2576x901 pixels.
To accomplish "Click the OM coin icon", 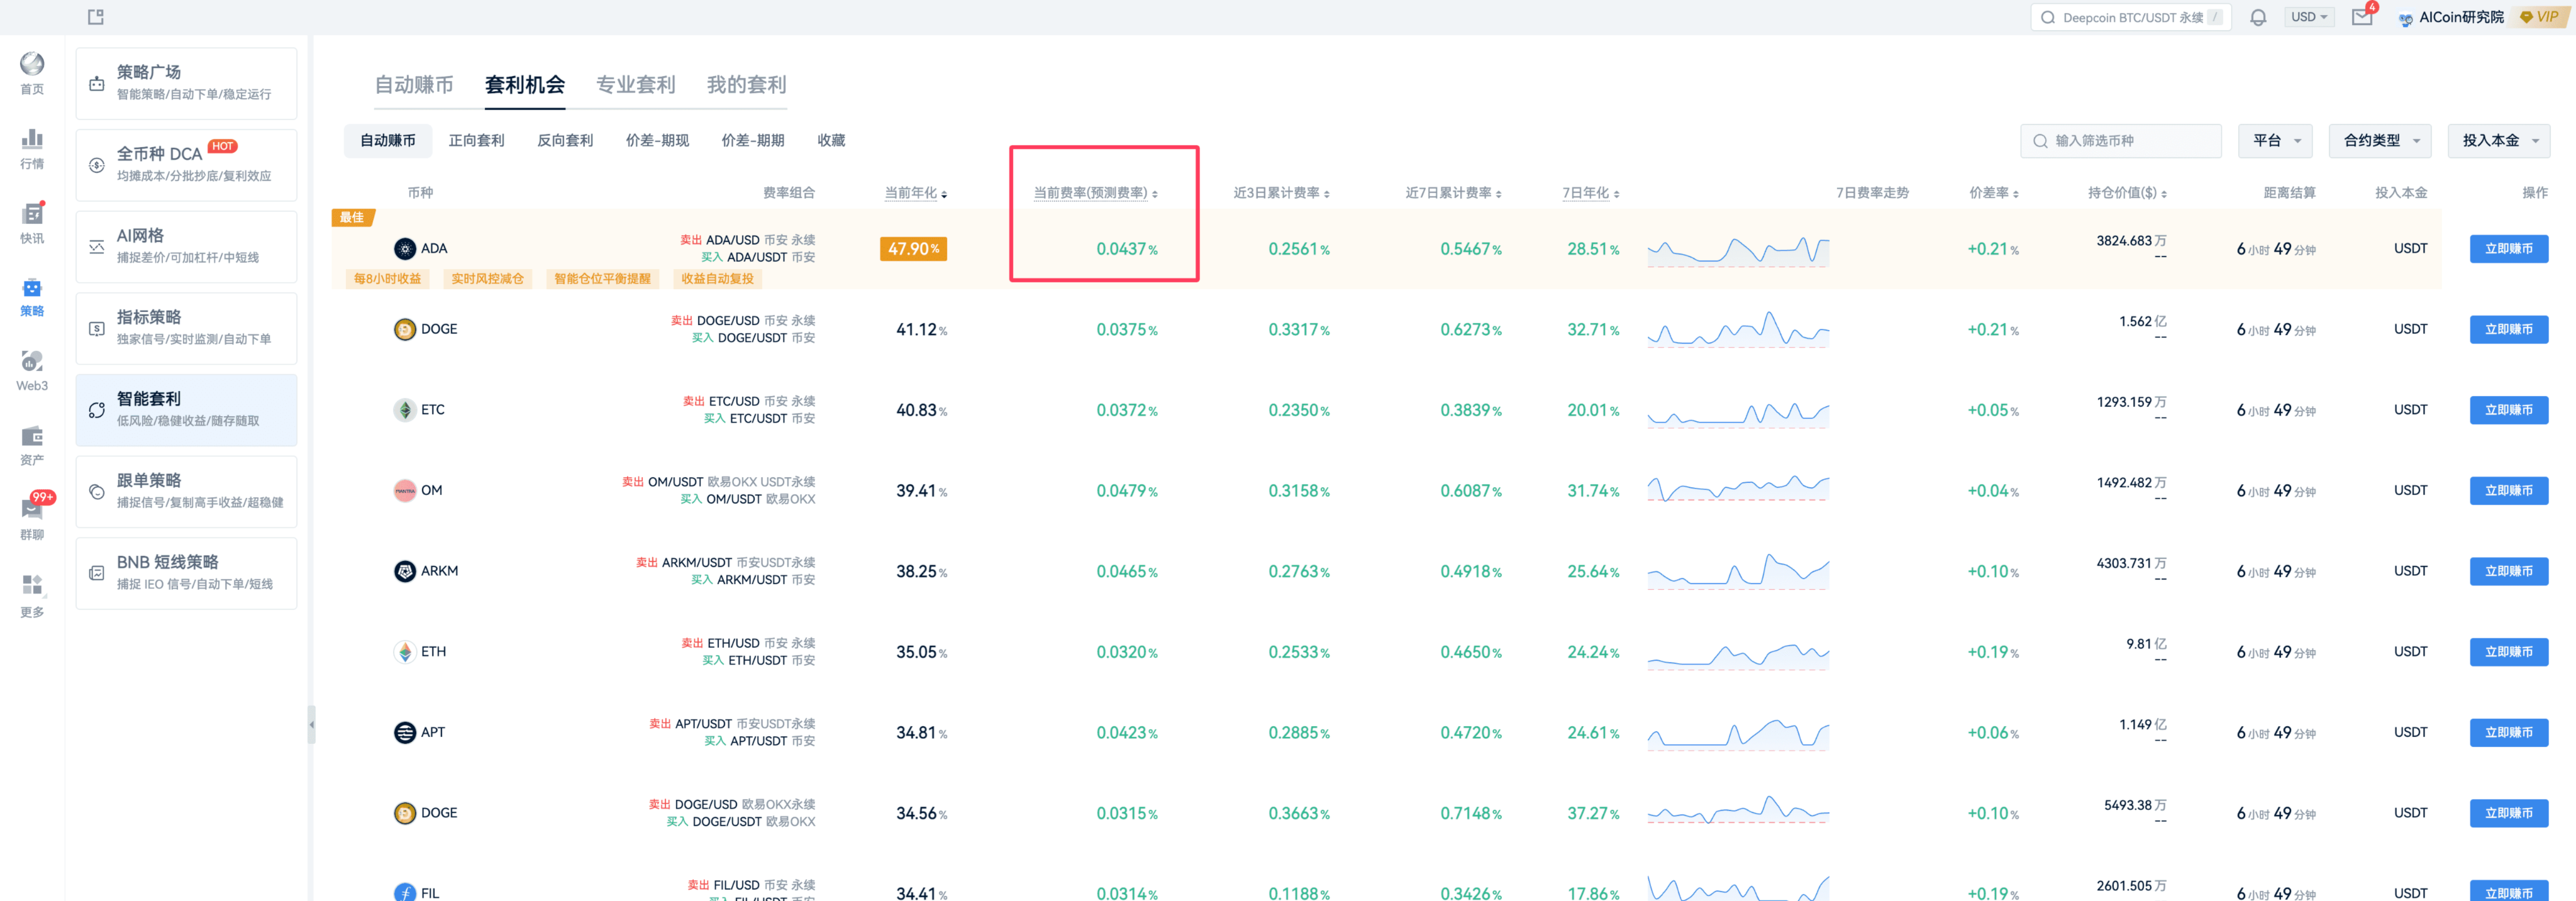I will pos(405,491).
